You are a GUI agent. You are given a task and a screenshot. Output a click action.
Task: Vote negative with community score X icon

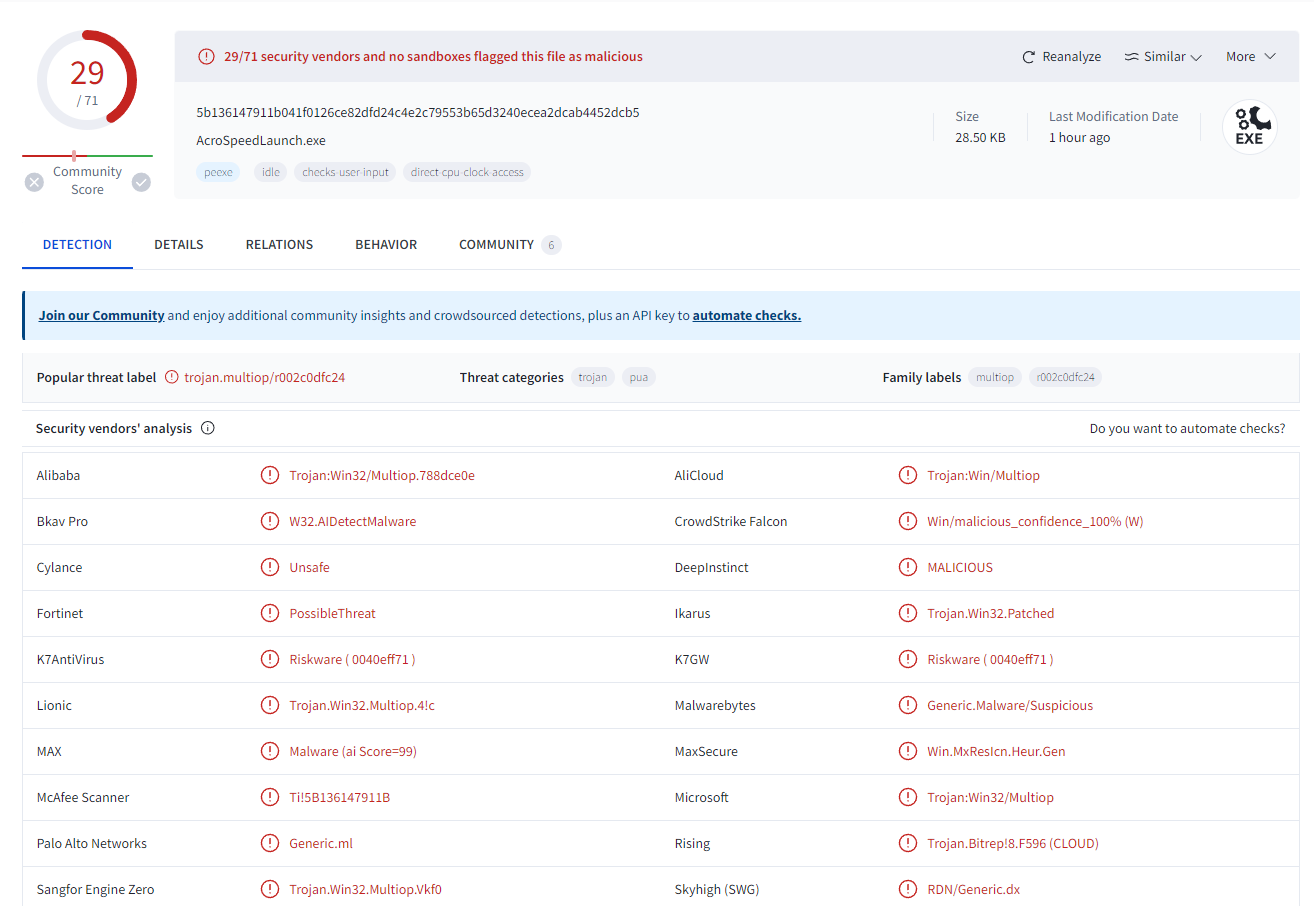(35, 182)
